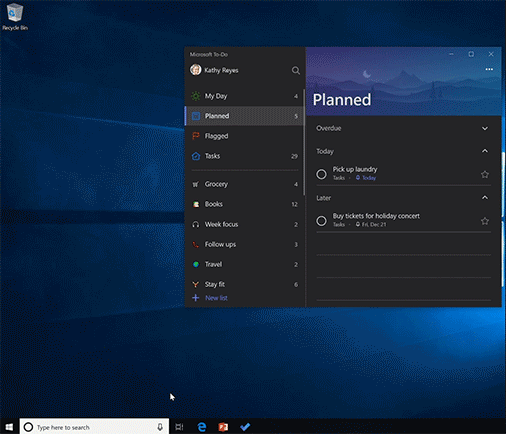Viewport: 506px width, 434px height.
Task: Open the Flagged list
Action: (x=244, y=136)
